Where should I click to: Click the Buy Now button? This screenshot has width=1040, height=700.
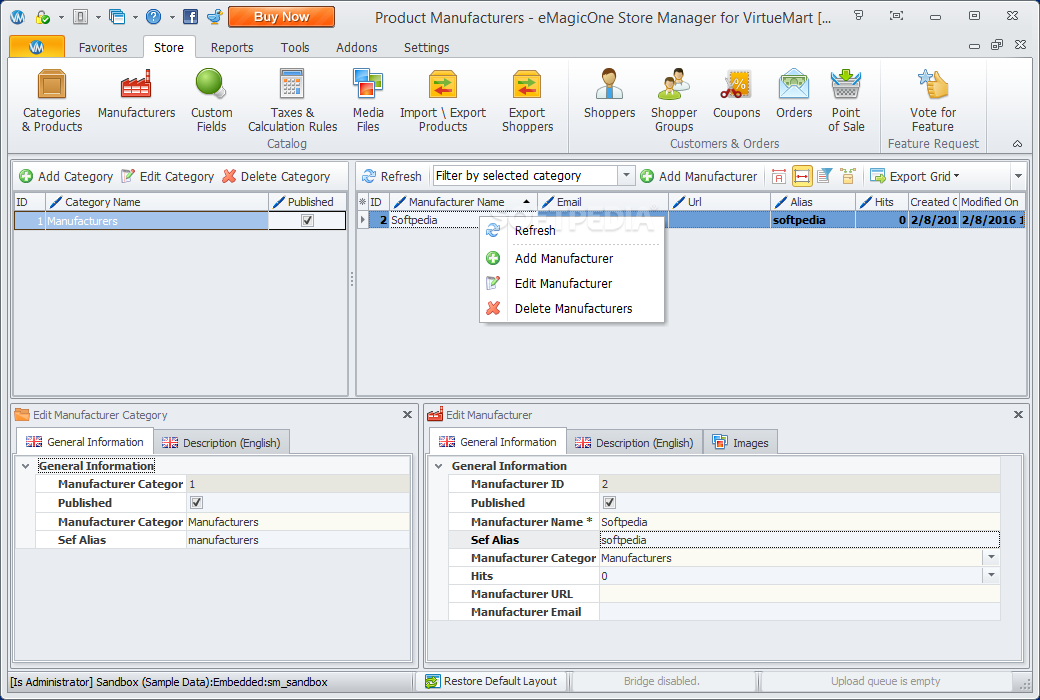pos(281,17)
